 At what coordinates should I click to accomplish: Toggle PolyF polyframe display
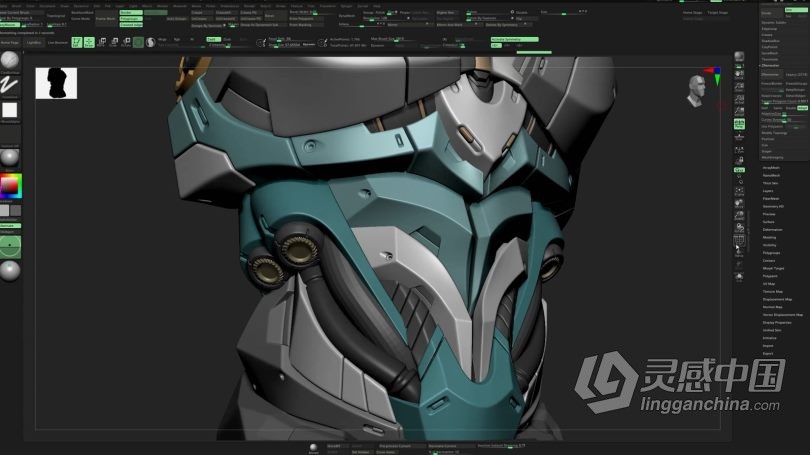[739, 240]
